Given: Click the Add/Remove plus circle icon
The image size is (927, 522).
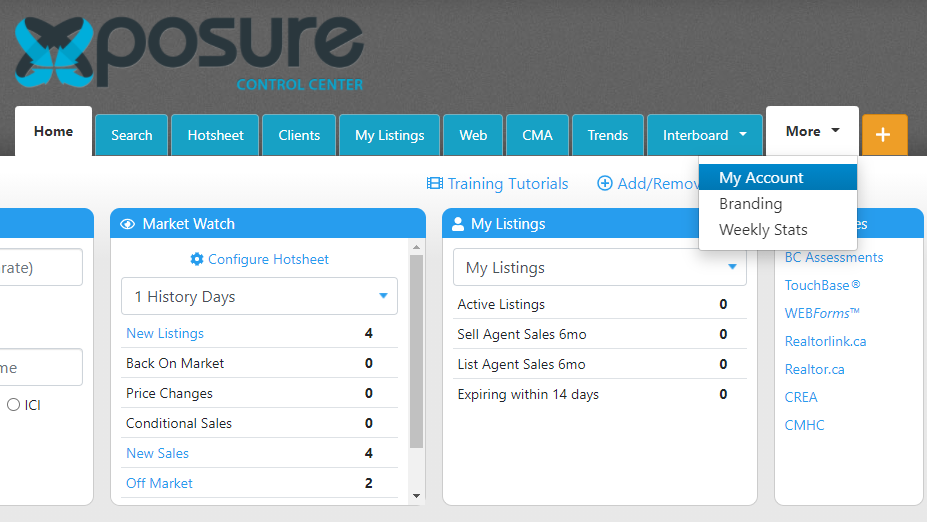Looking at the screenshot, I should (x=604, y=183).
